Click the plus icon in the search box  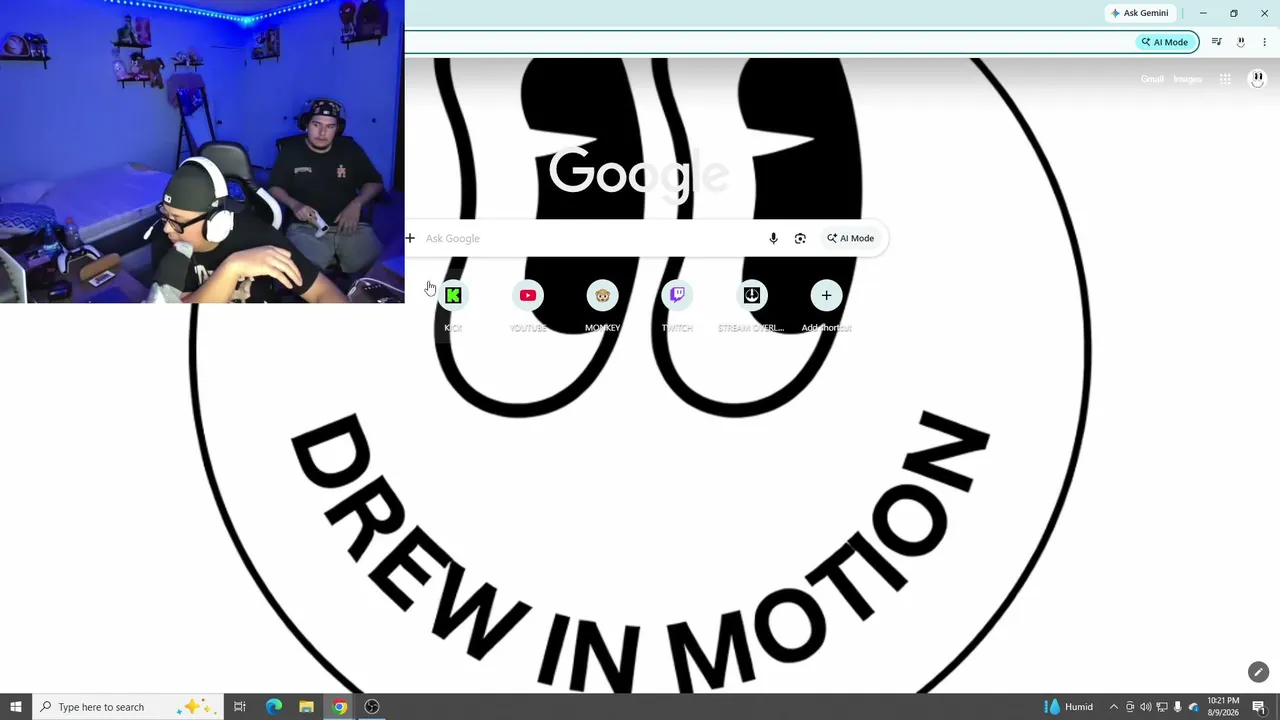click(410, 238)
